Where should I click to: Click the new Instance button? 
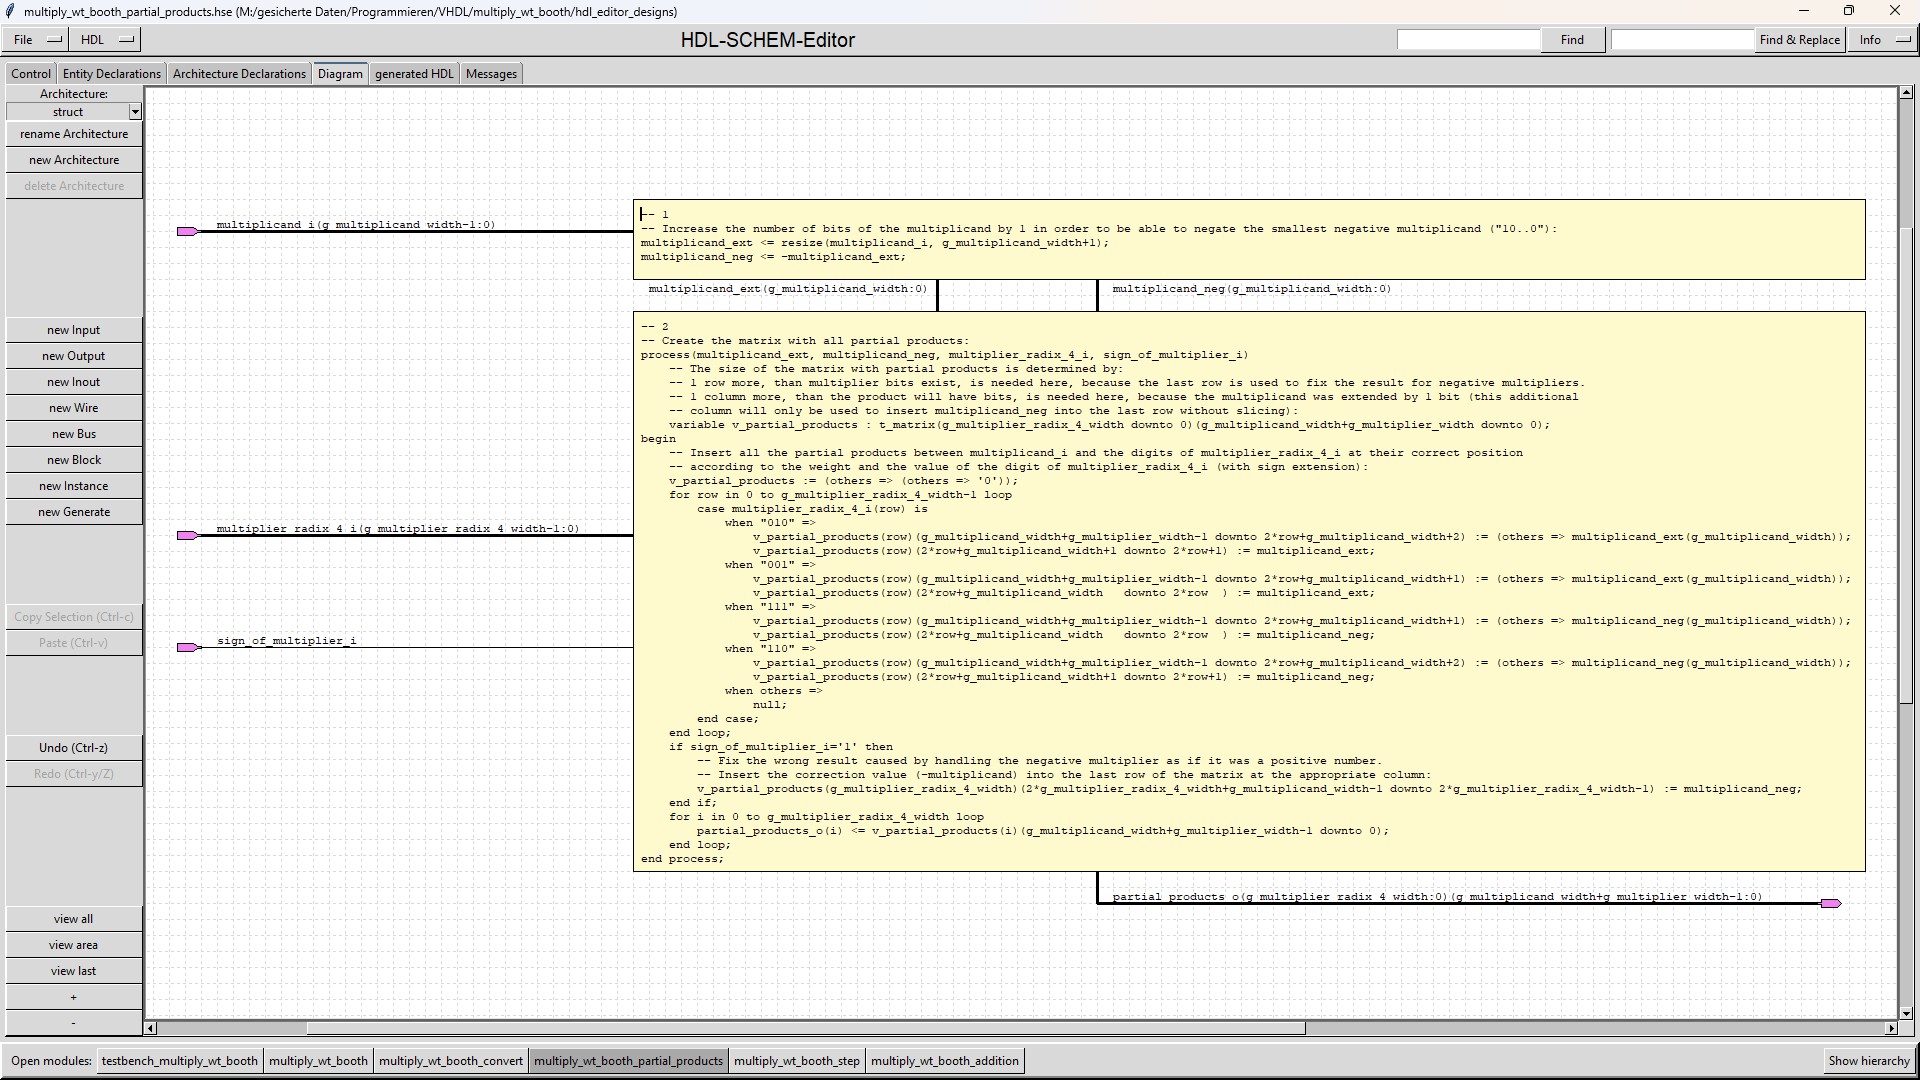click(x=73, y=486)
